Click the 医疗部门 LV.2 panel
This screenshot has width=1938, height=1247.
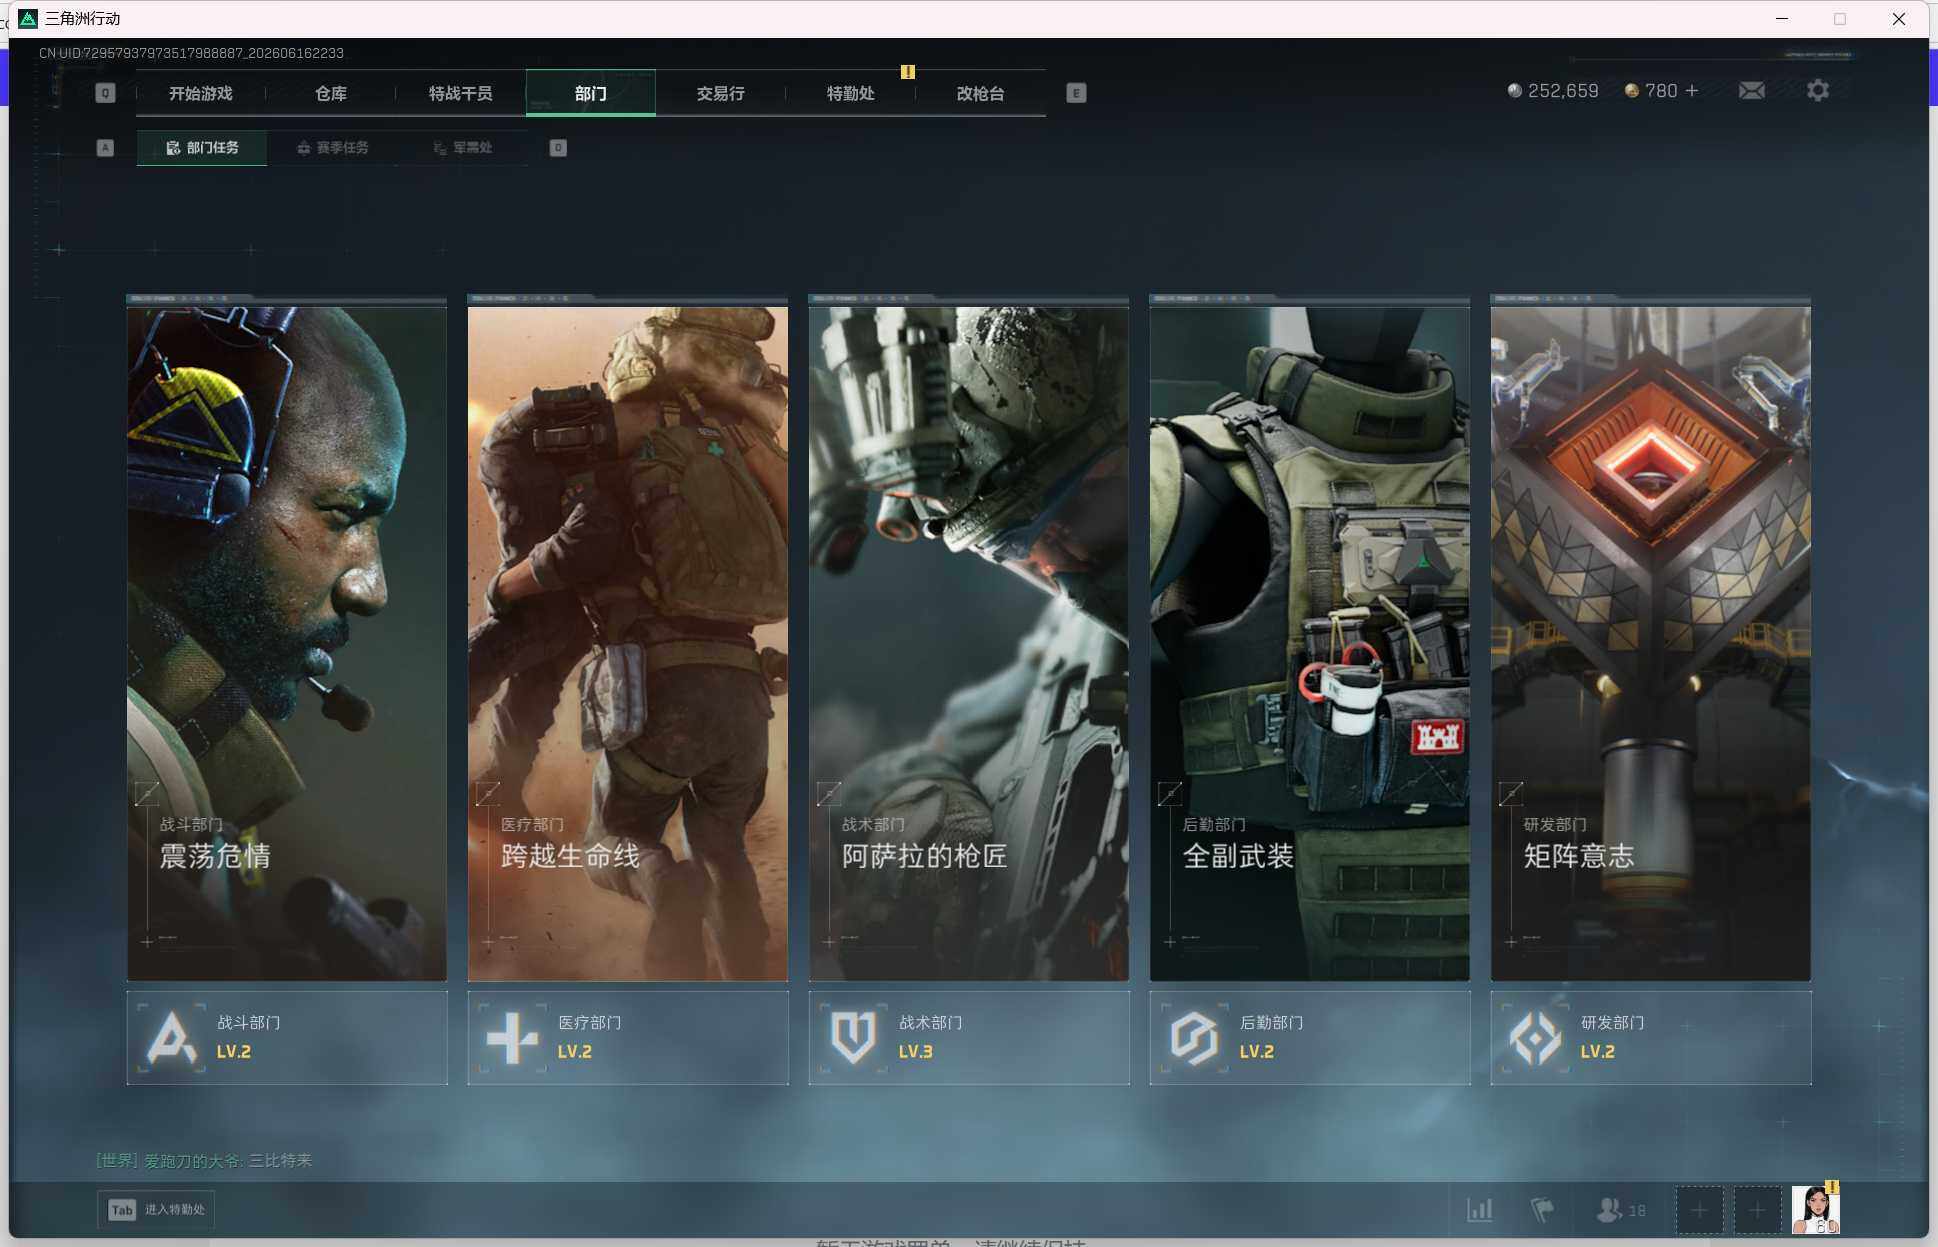coord(628,1038)
